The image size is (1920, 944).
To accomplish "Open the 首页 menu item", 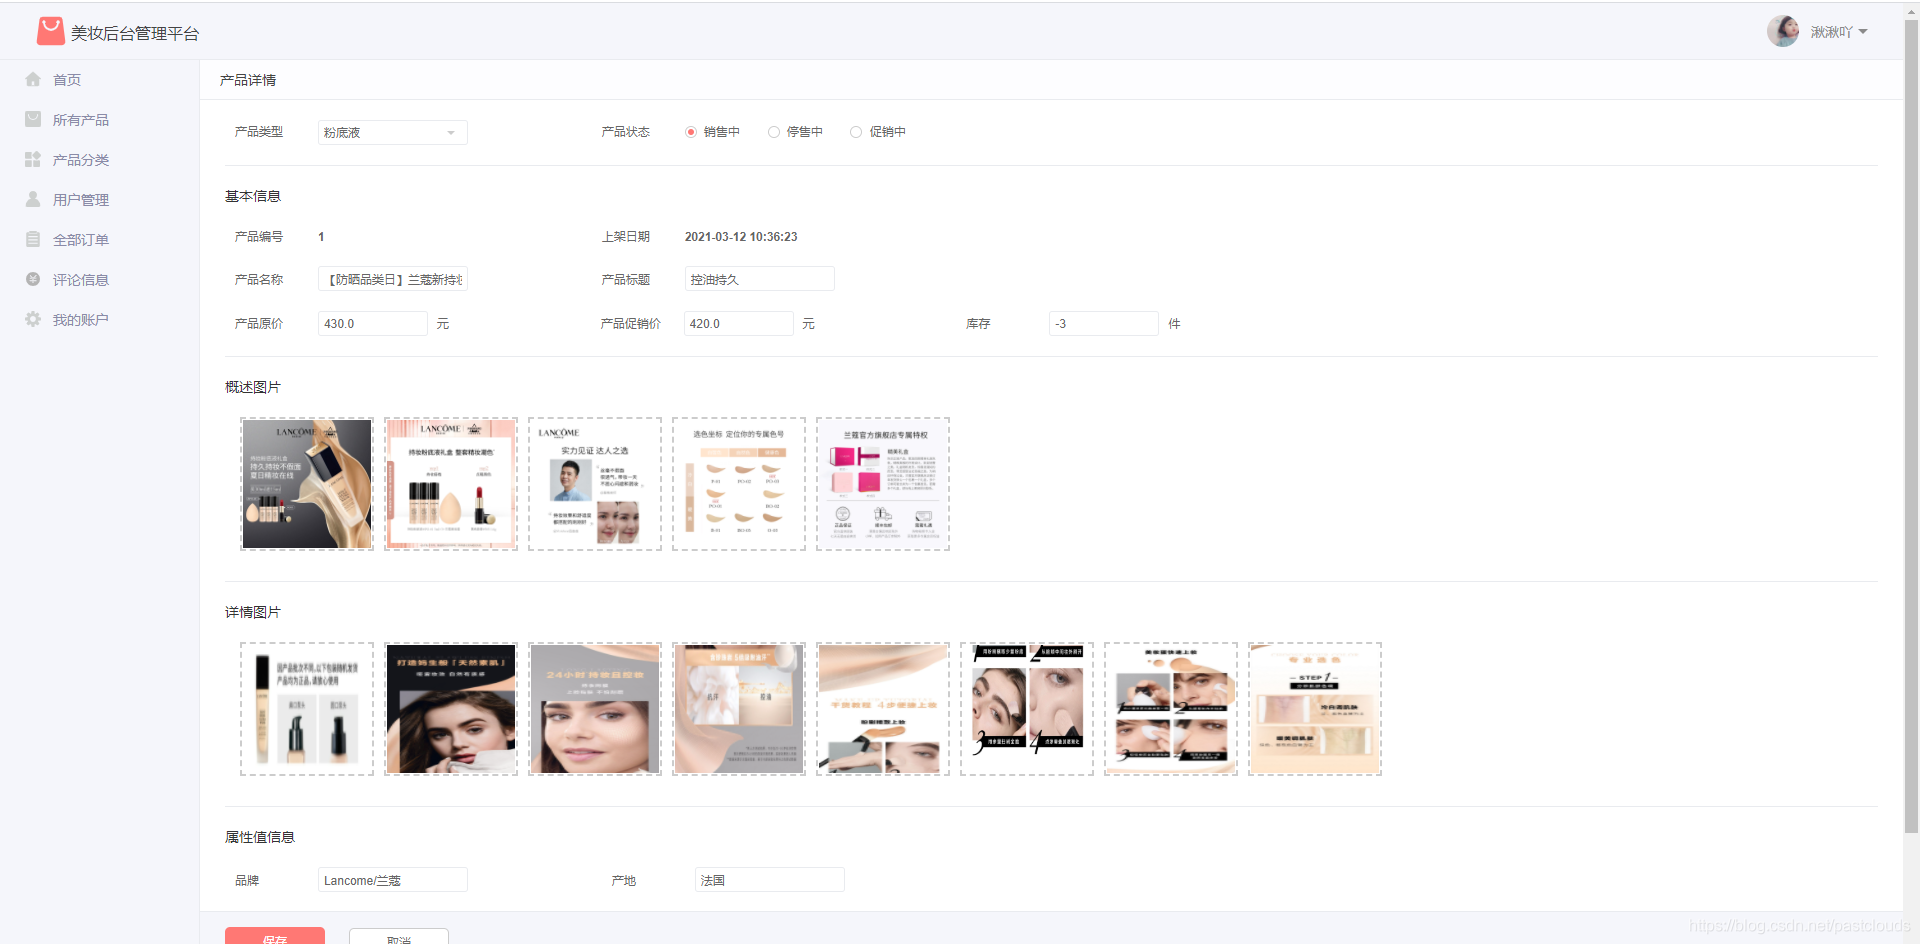I will pyautogui.click(x=67, y=80).
